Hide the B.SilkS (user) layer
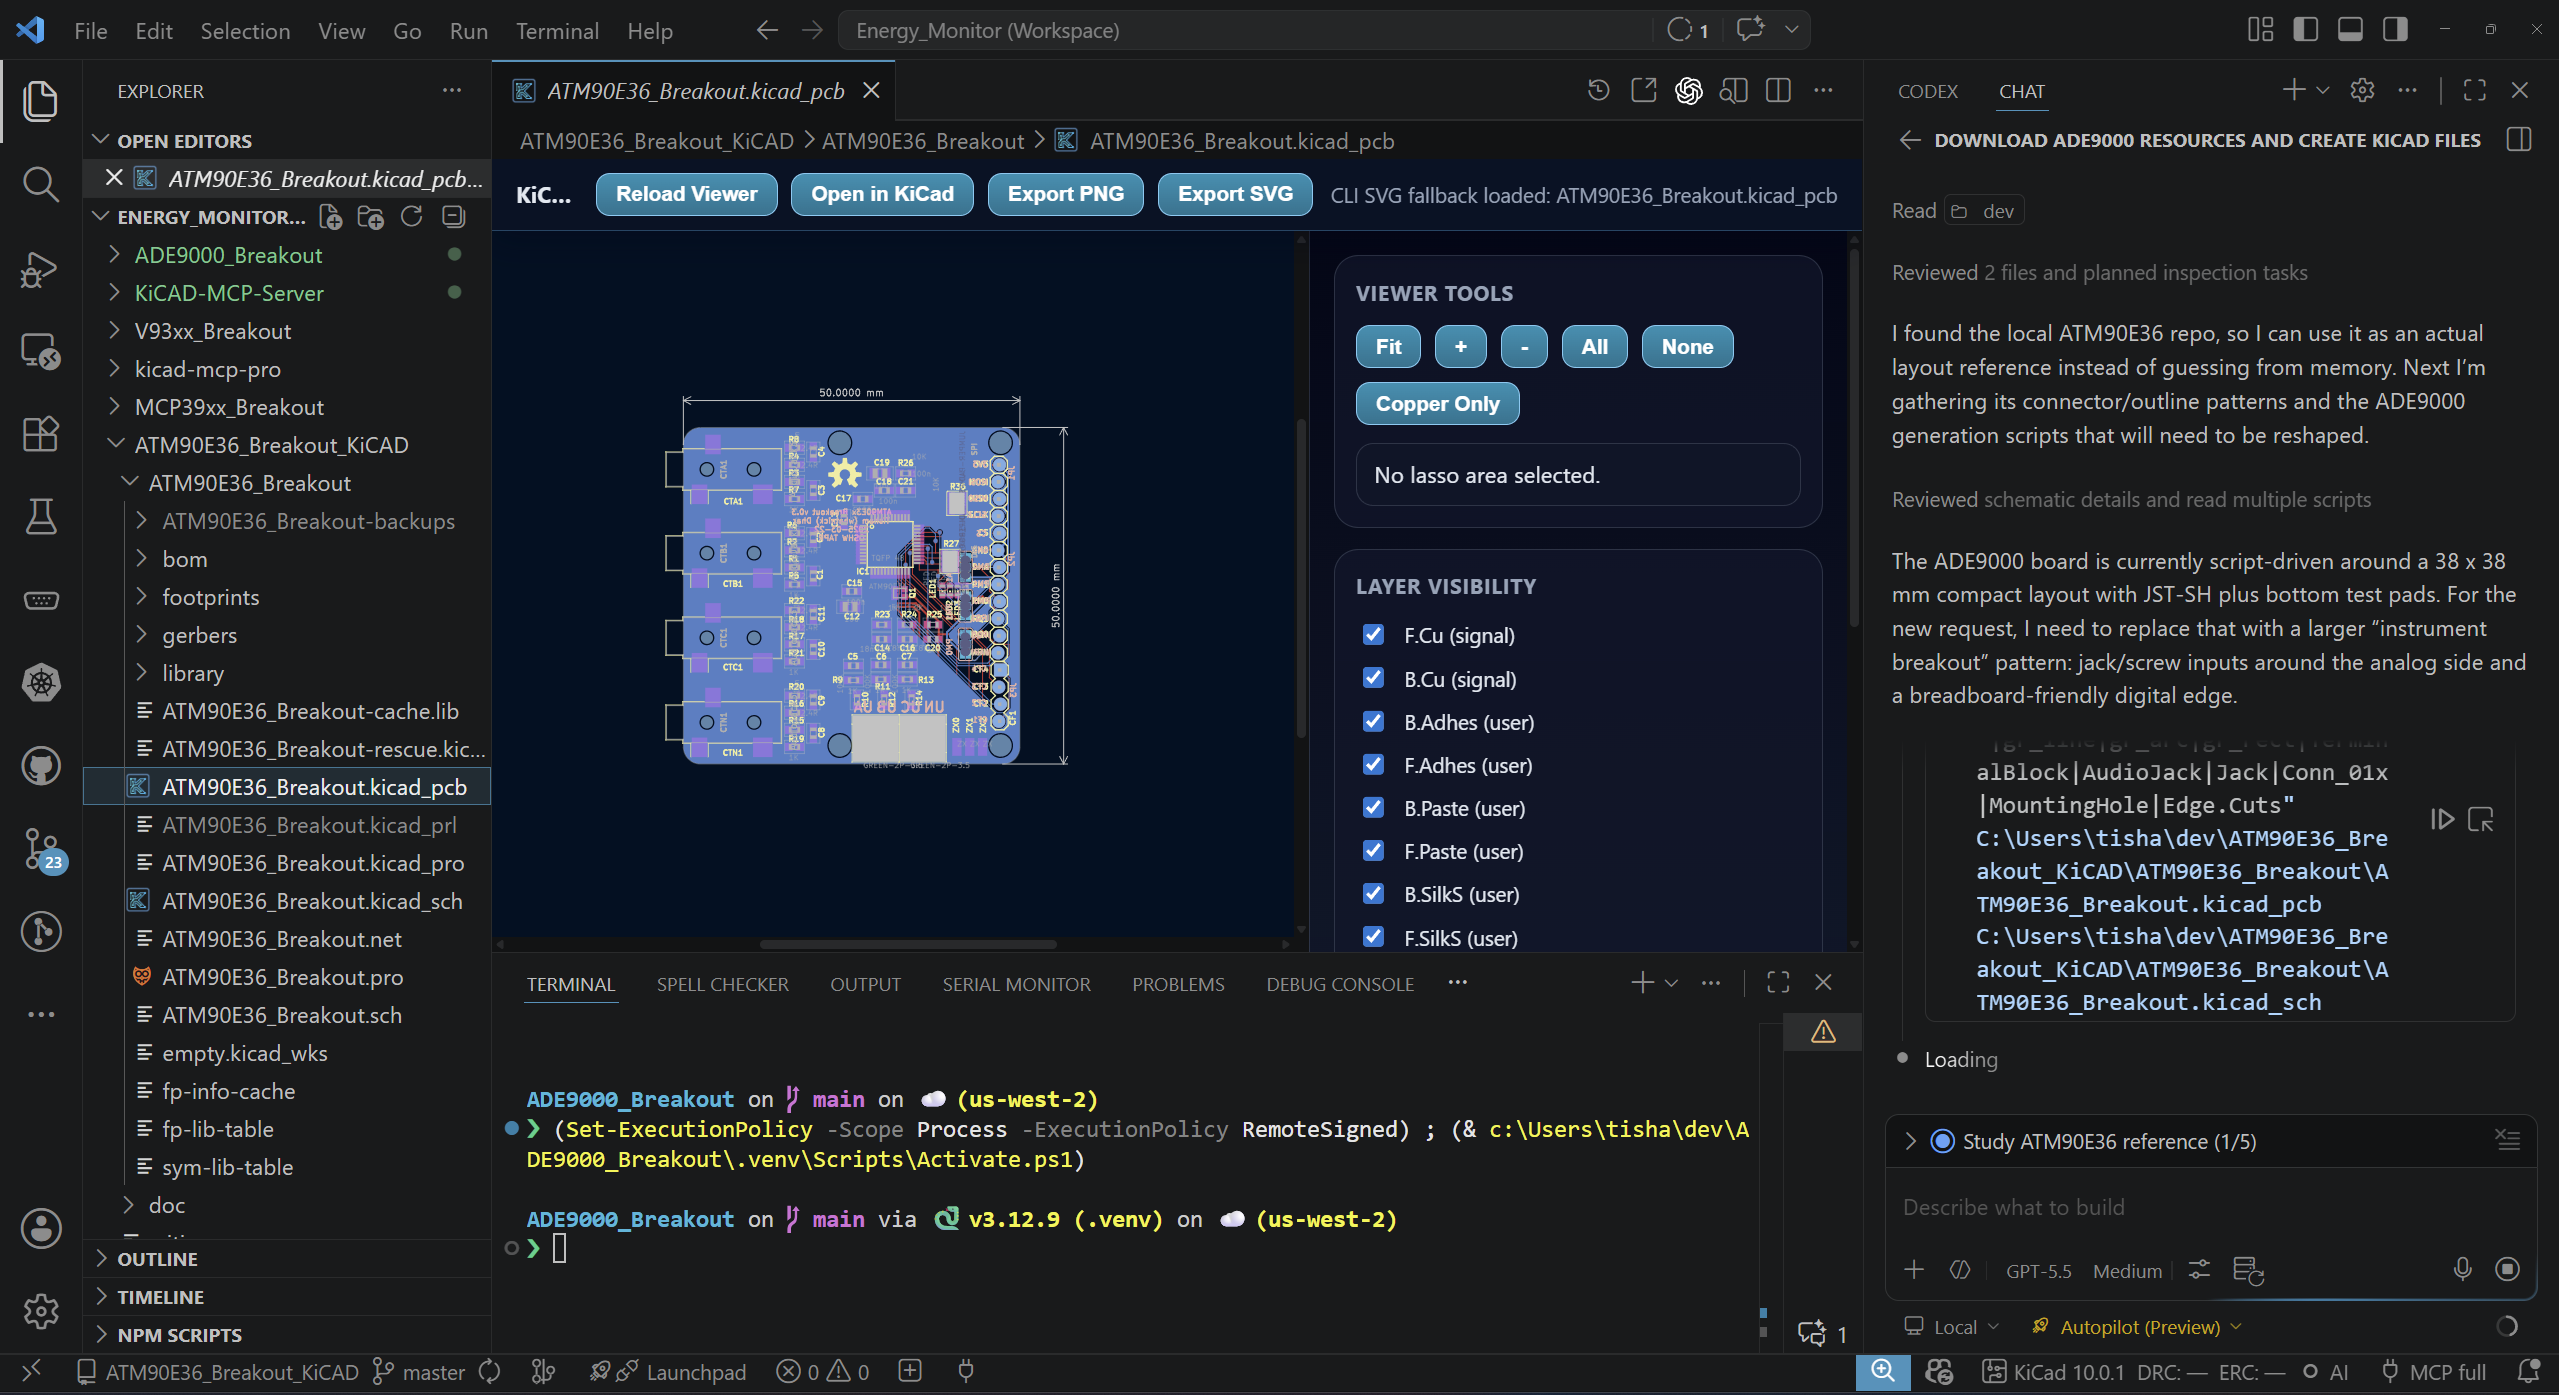The width and height of the screenshot is (2559, 1395). pyautogui.click(x=1373, y=893)
